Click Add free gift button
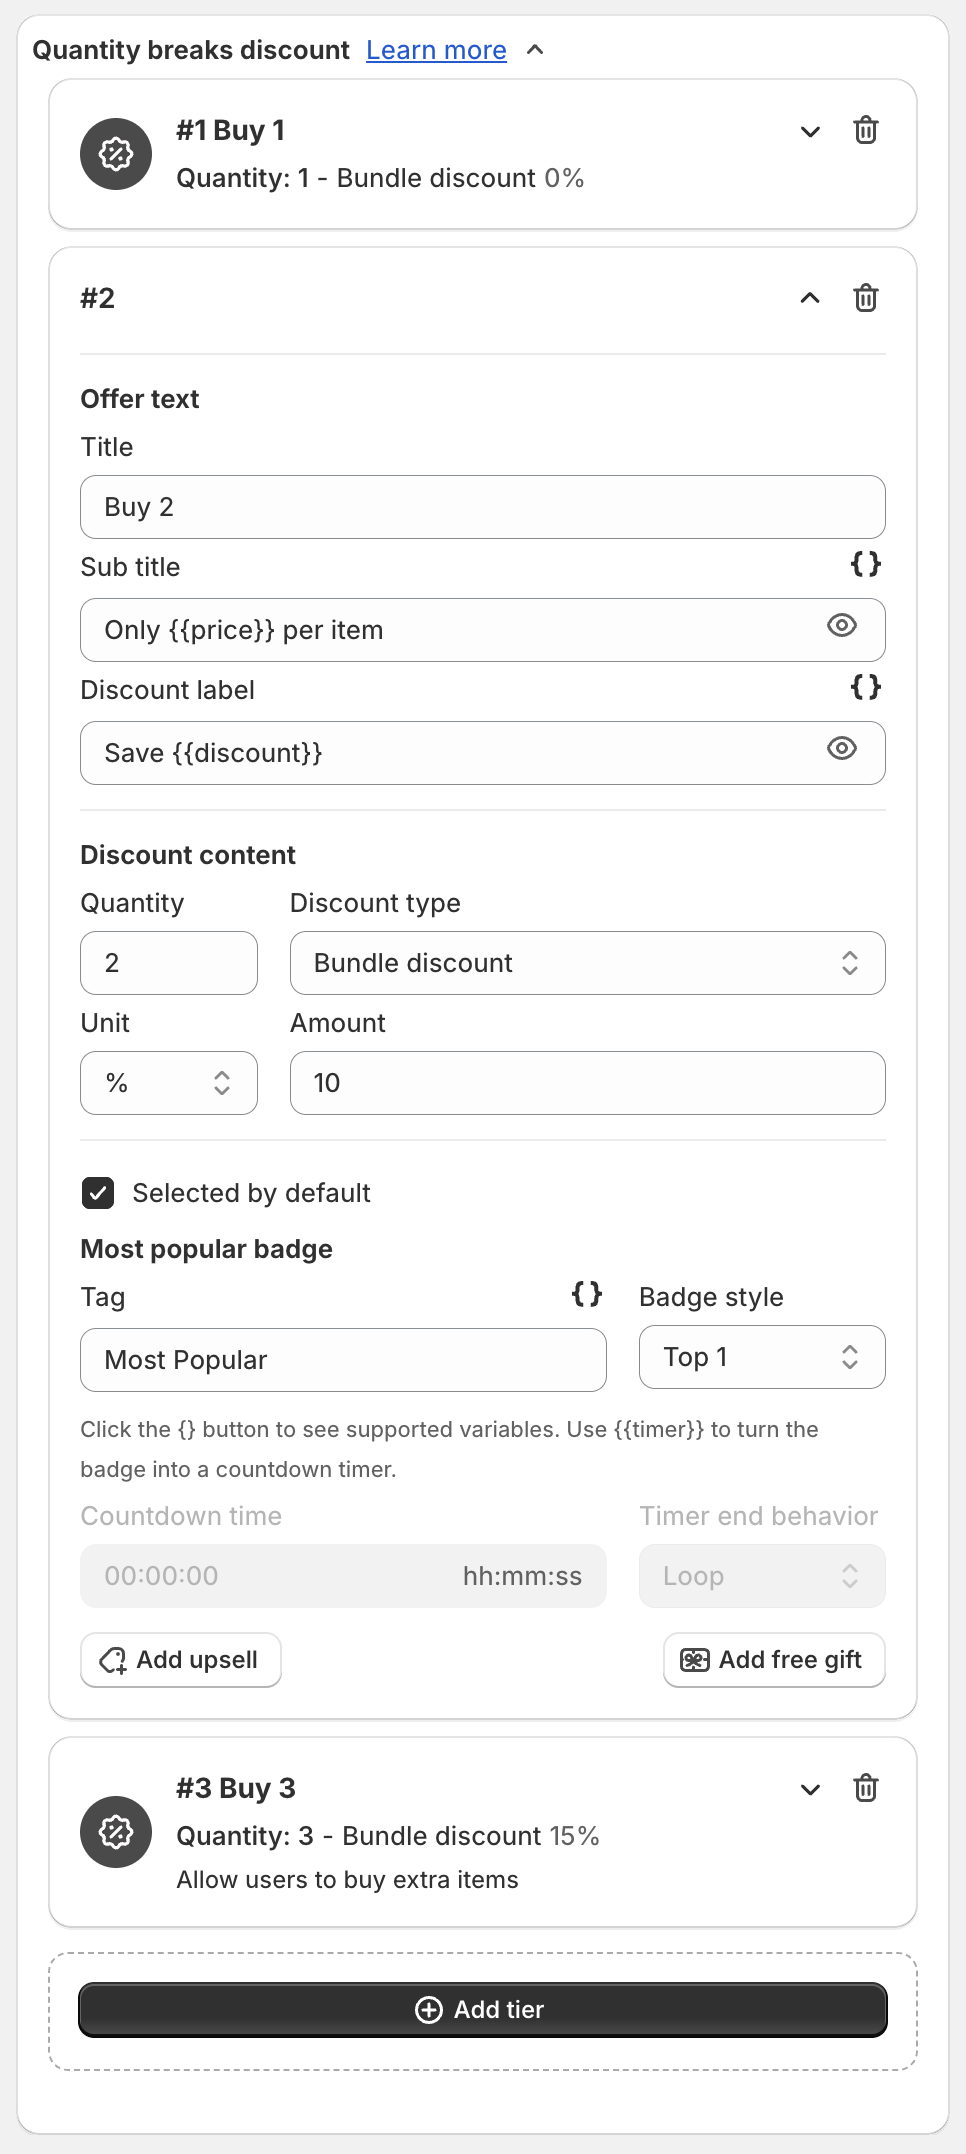Viewport: 966px width, 2154px height. click(x=774, y=1660)
